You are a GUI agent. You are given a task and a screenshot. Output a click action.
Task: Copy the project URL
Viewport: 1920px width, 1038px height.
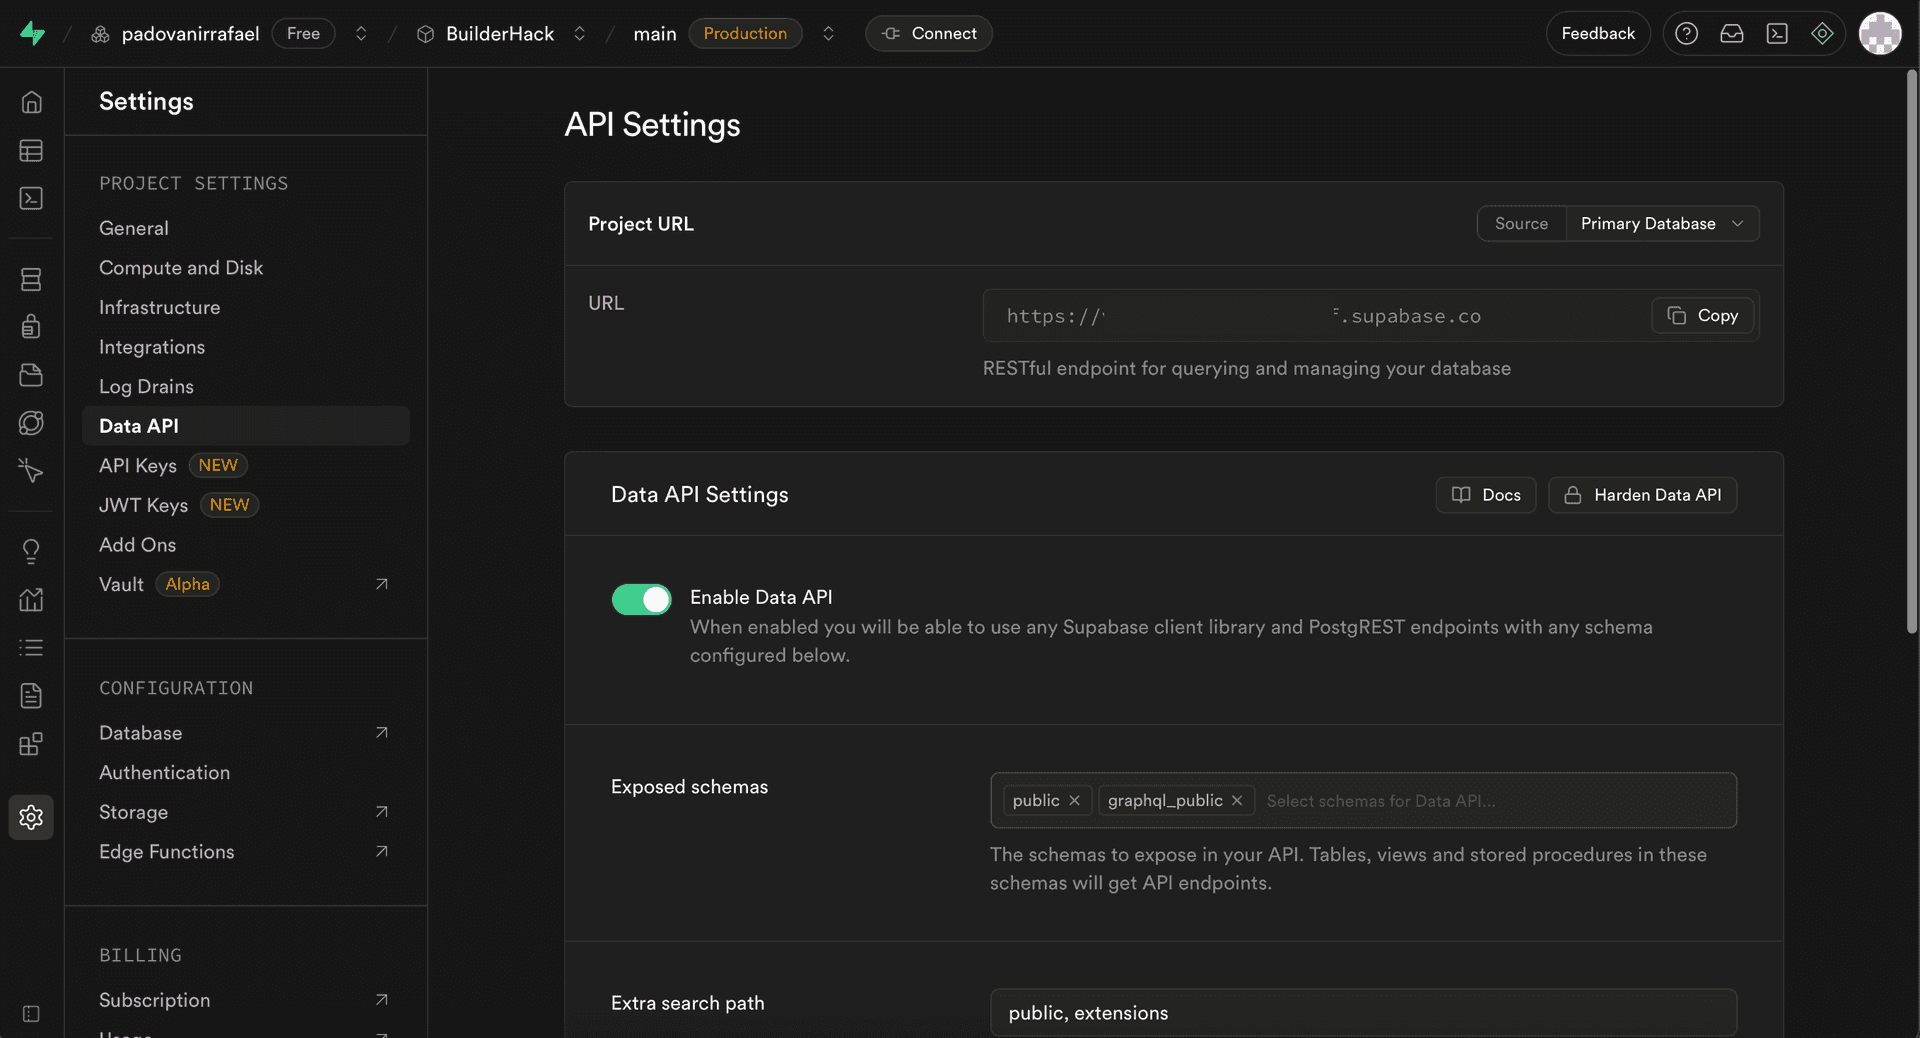point(1701,315)
